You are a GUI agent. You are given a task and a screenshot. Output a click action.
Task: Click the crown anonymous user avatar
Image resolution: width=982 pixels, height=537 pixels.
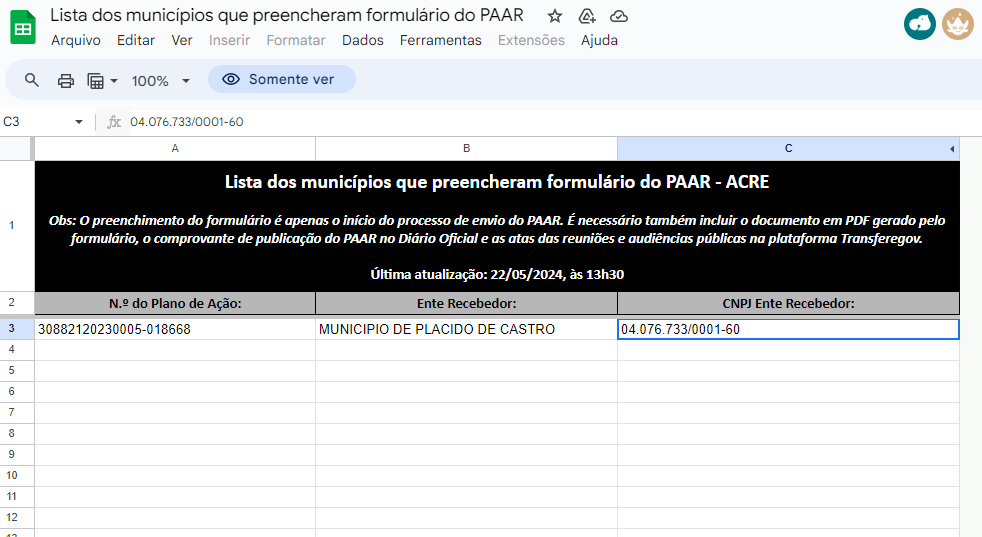click(957, 24)
